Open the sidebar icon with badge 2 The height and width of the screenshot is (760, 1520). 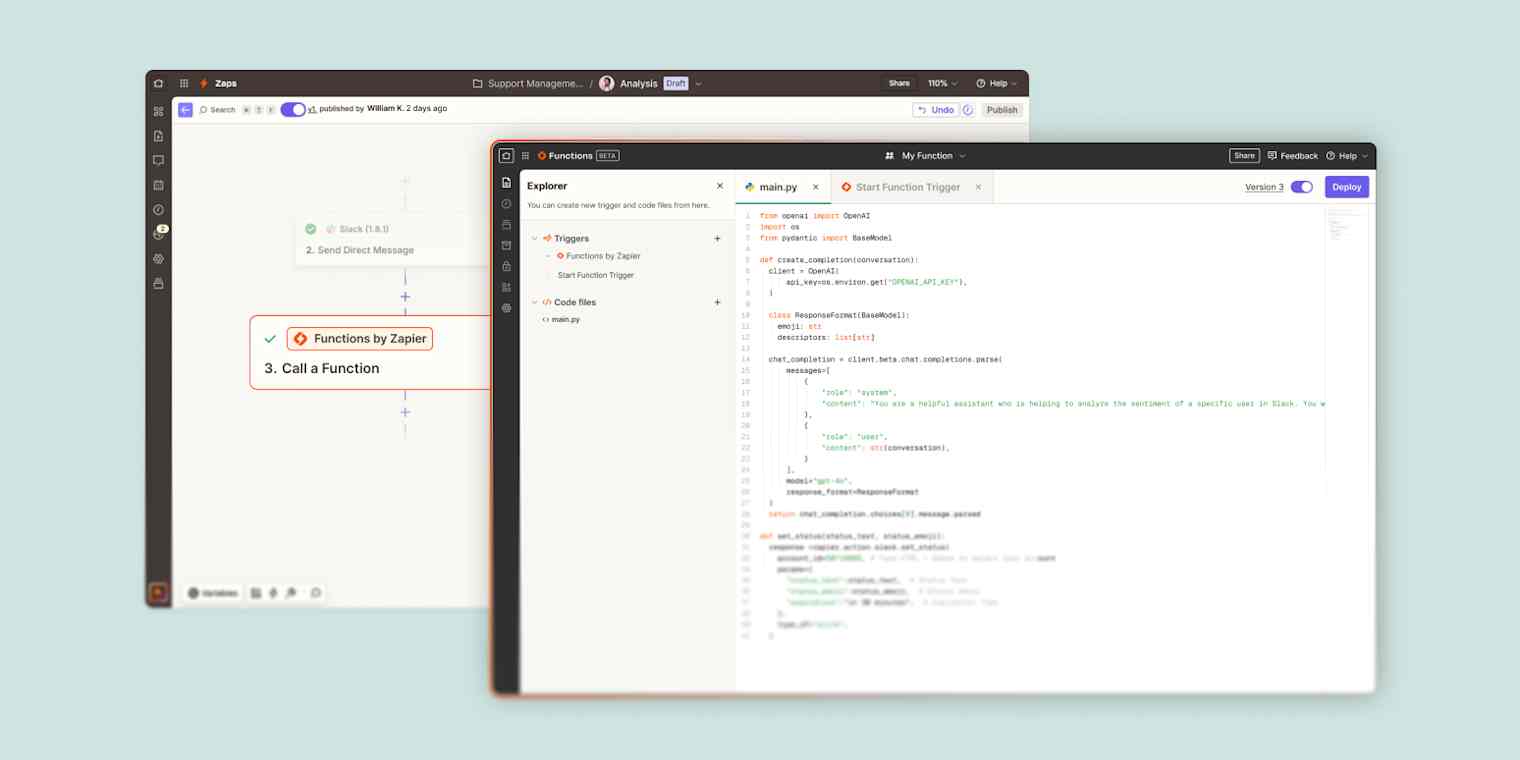(159, 233)
